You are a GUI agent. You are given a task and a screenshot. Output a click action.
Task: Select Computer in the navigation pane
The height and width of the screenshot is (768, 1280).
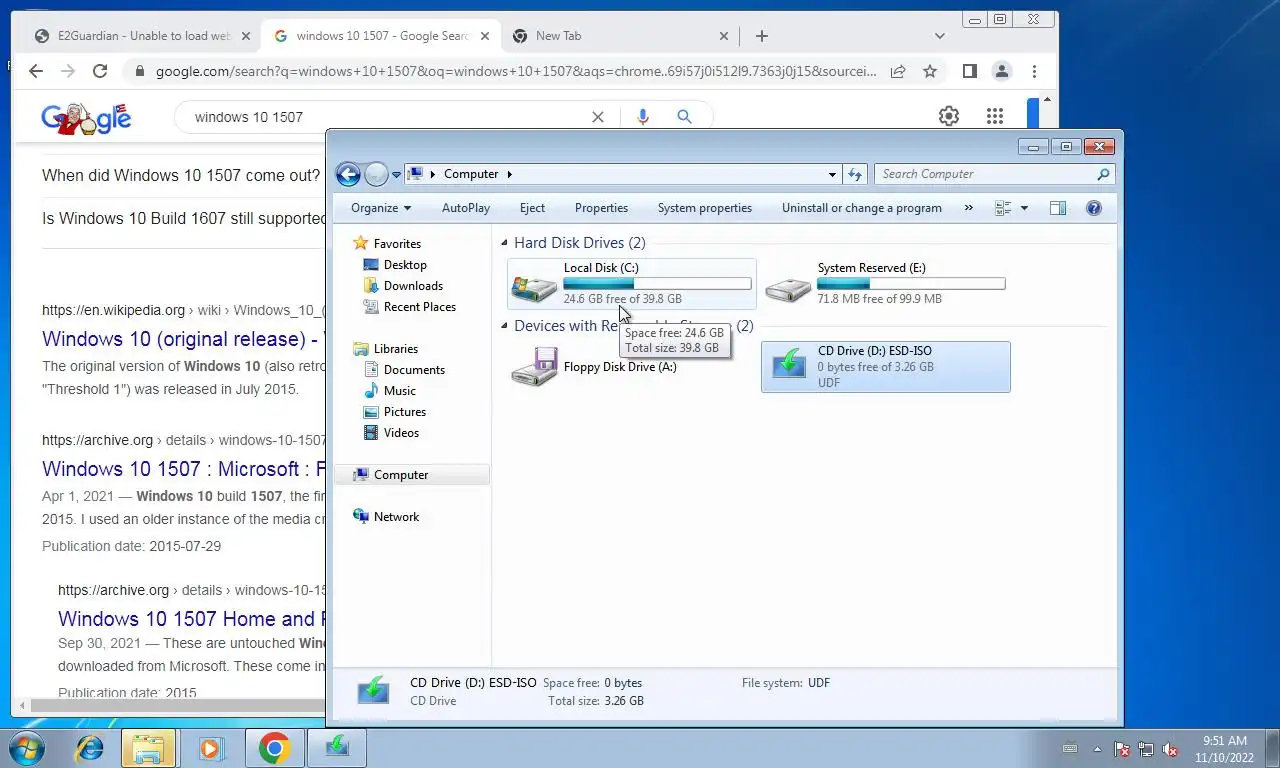(400, 475)
